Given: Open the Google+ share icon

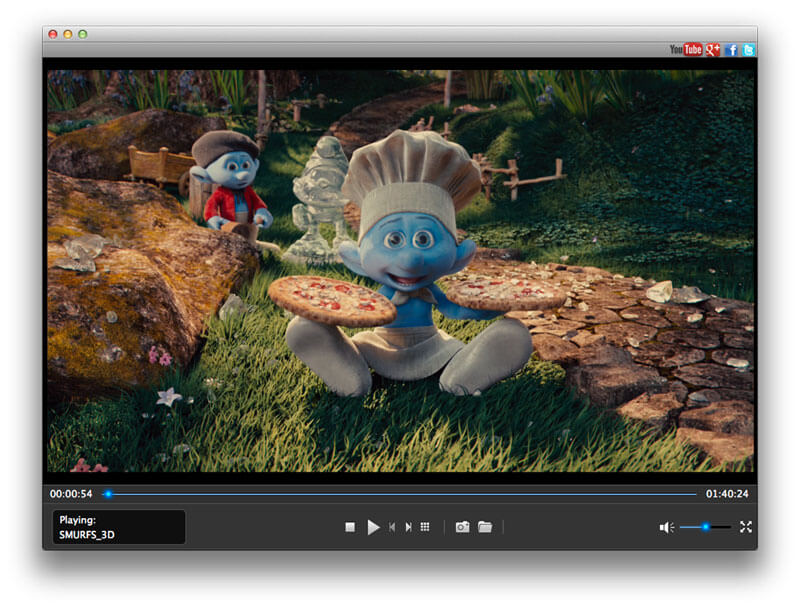Looking at the screenshot, I should [712, 49].
